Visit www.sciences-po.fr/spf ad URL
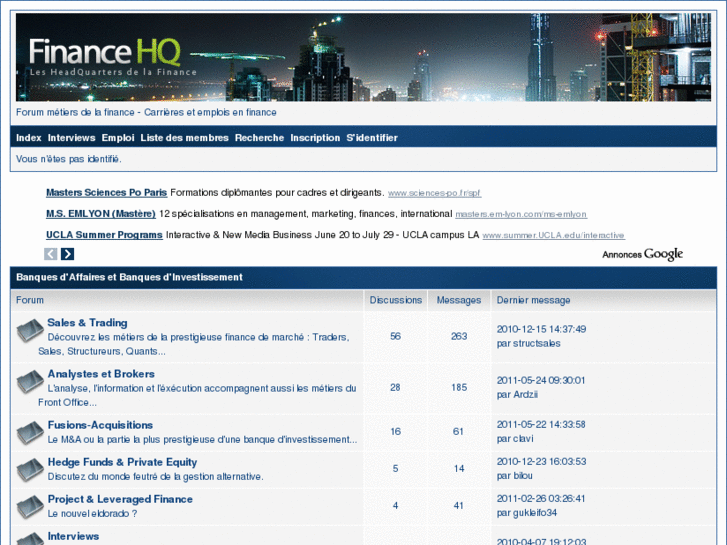This screenshot has height=545, width=727. tap(434, 193)
